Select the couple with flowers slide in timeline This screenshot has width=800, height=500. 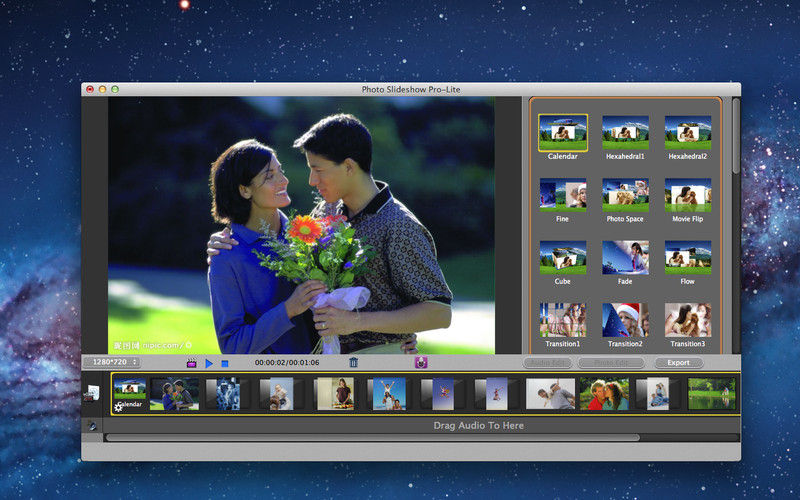pyautogui.click(x=174, y=393)
